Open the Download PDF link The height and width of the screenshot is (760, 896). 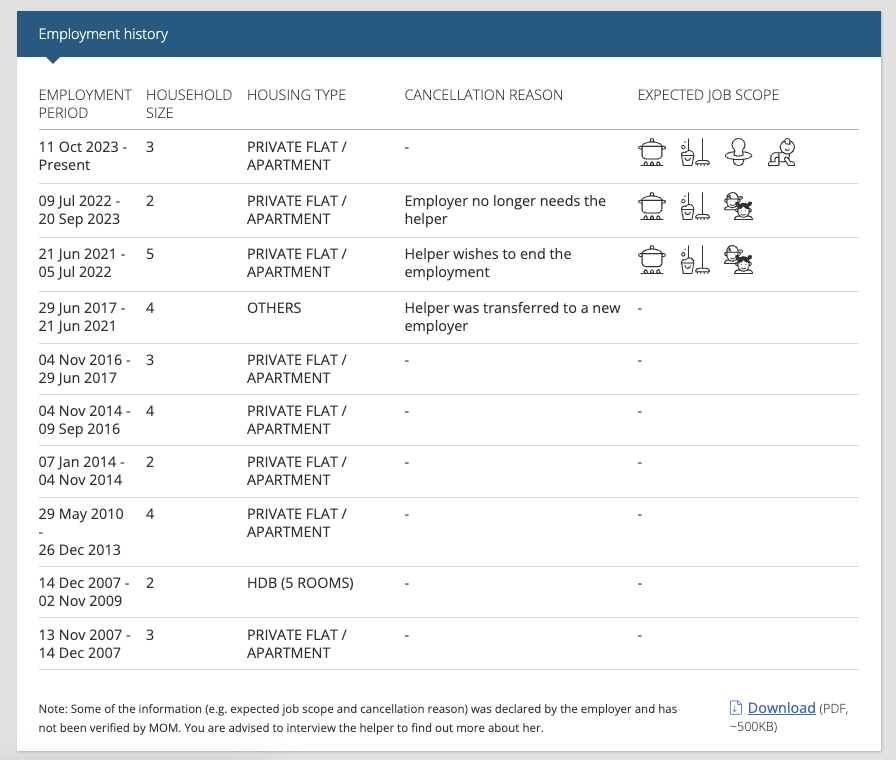pyautogui.click(x=781, y=707)
